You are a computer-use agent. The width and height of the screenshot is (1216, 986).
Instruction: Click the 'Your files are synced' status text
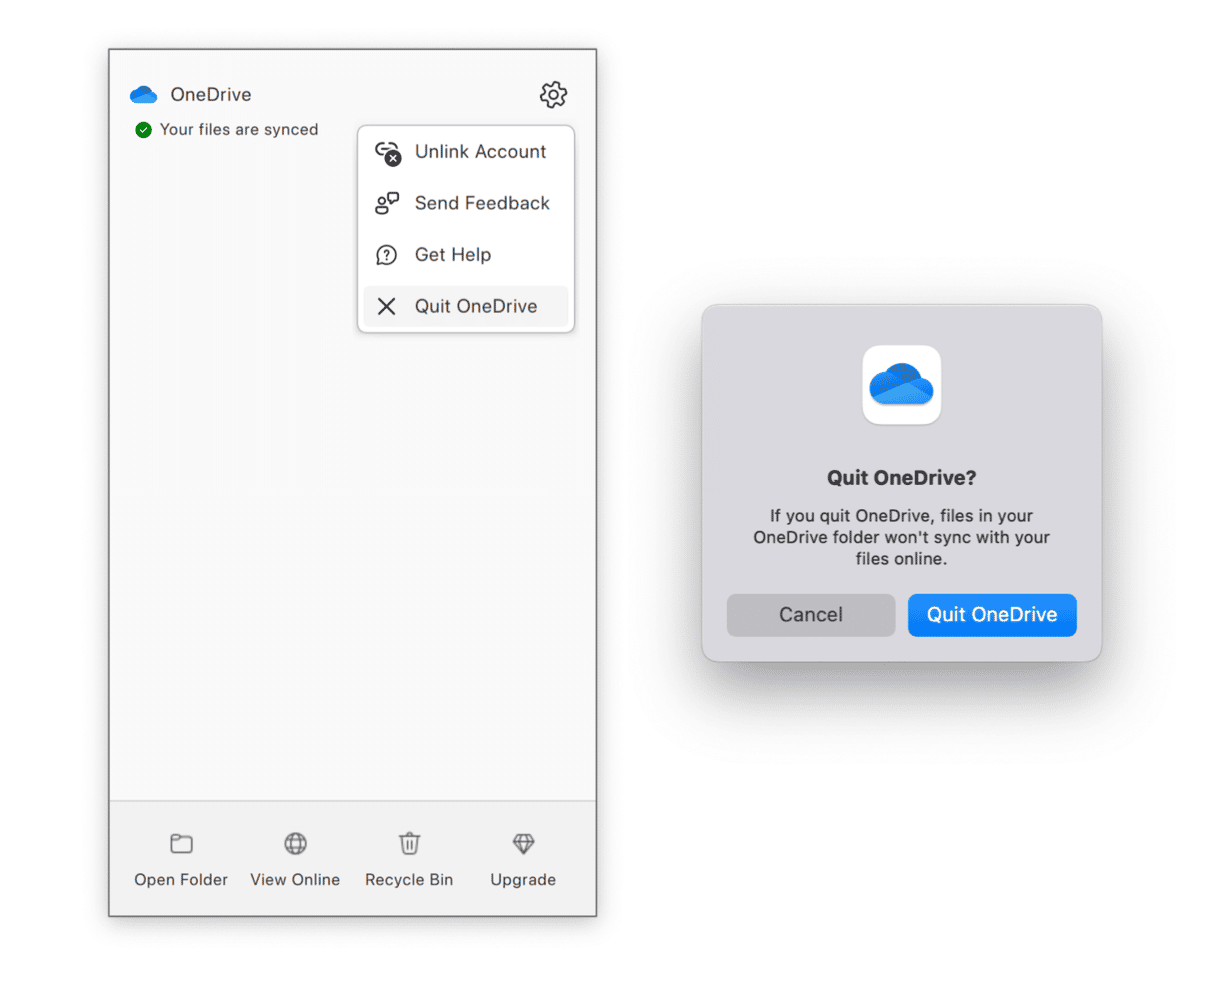point(239,129)
